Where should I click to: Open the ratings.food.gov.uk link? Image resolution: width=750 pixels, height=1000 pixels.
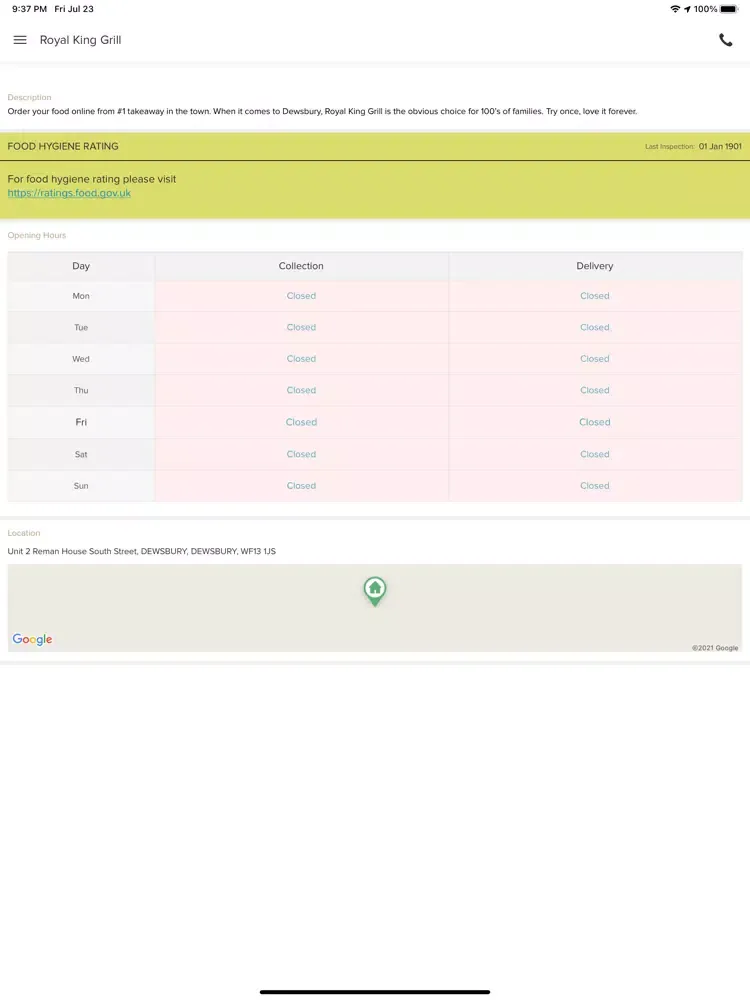tap(69, 193)
